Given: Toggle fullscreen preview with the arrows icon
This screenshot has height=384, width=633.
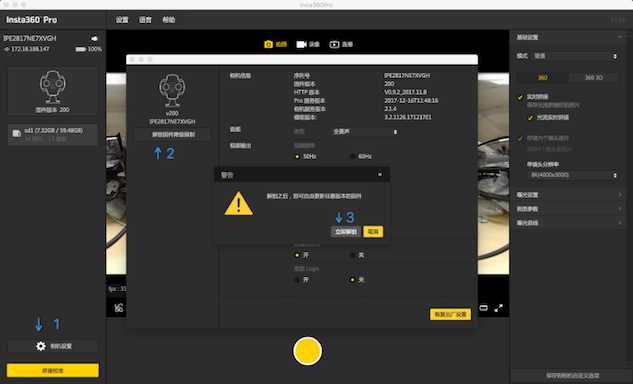Looking at the screenshot, I should [x=499, y=308].
